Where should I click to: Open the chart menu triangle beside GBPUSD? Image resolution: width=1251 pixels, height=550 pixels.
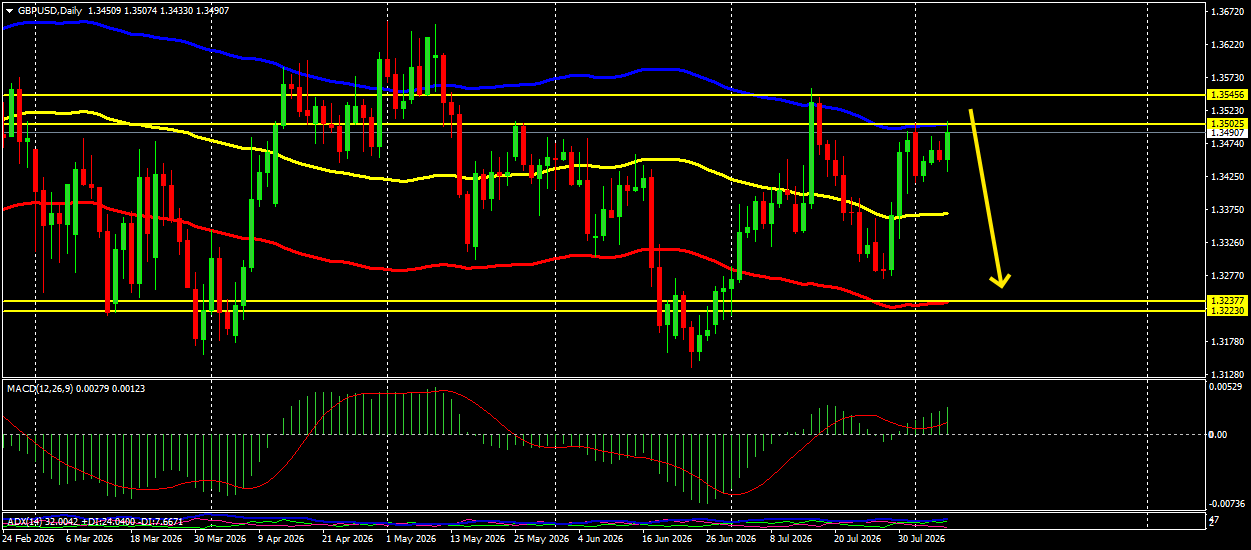(x=9, y=11)
